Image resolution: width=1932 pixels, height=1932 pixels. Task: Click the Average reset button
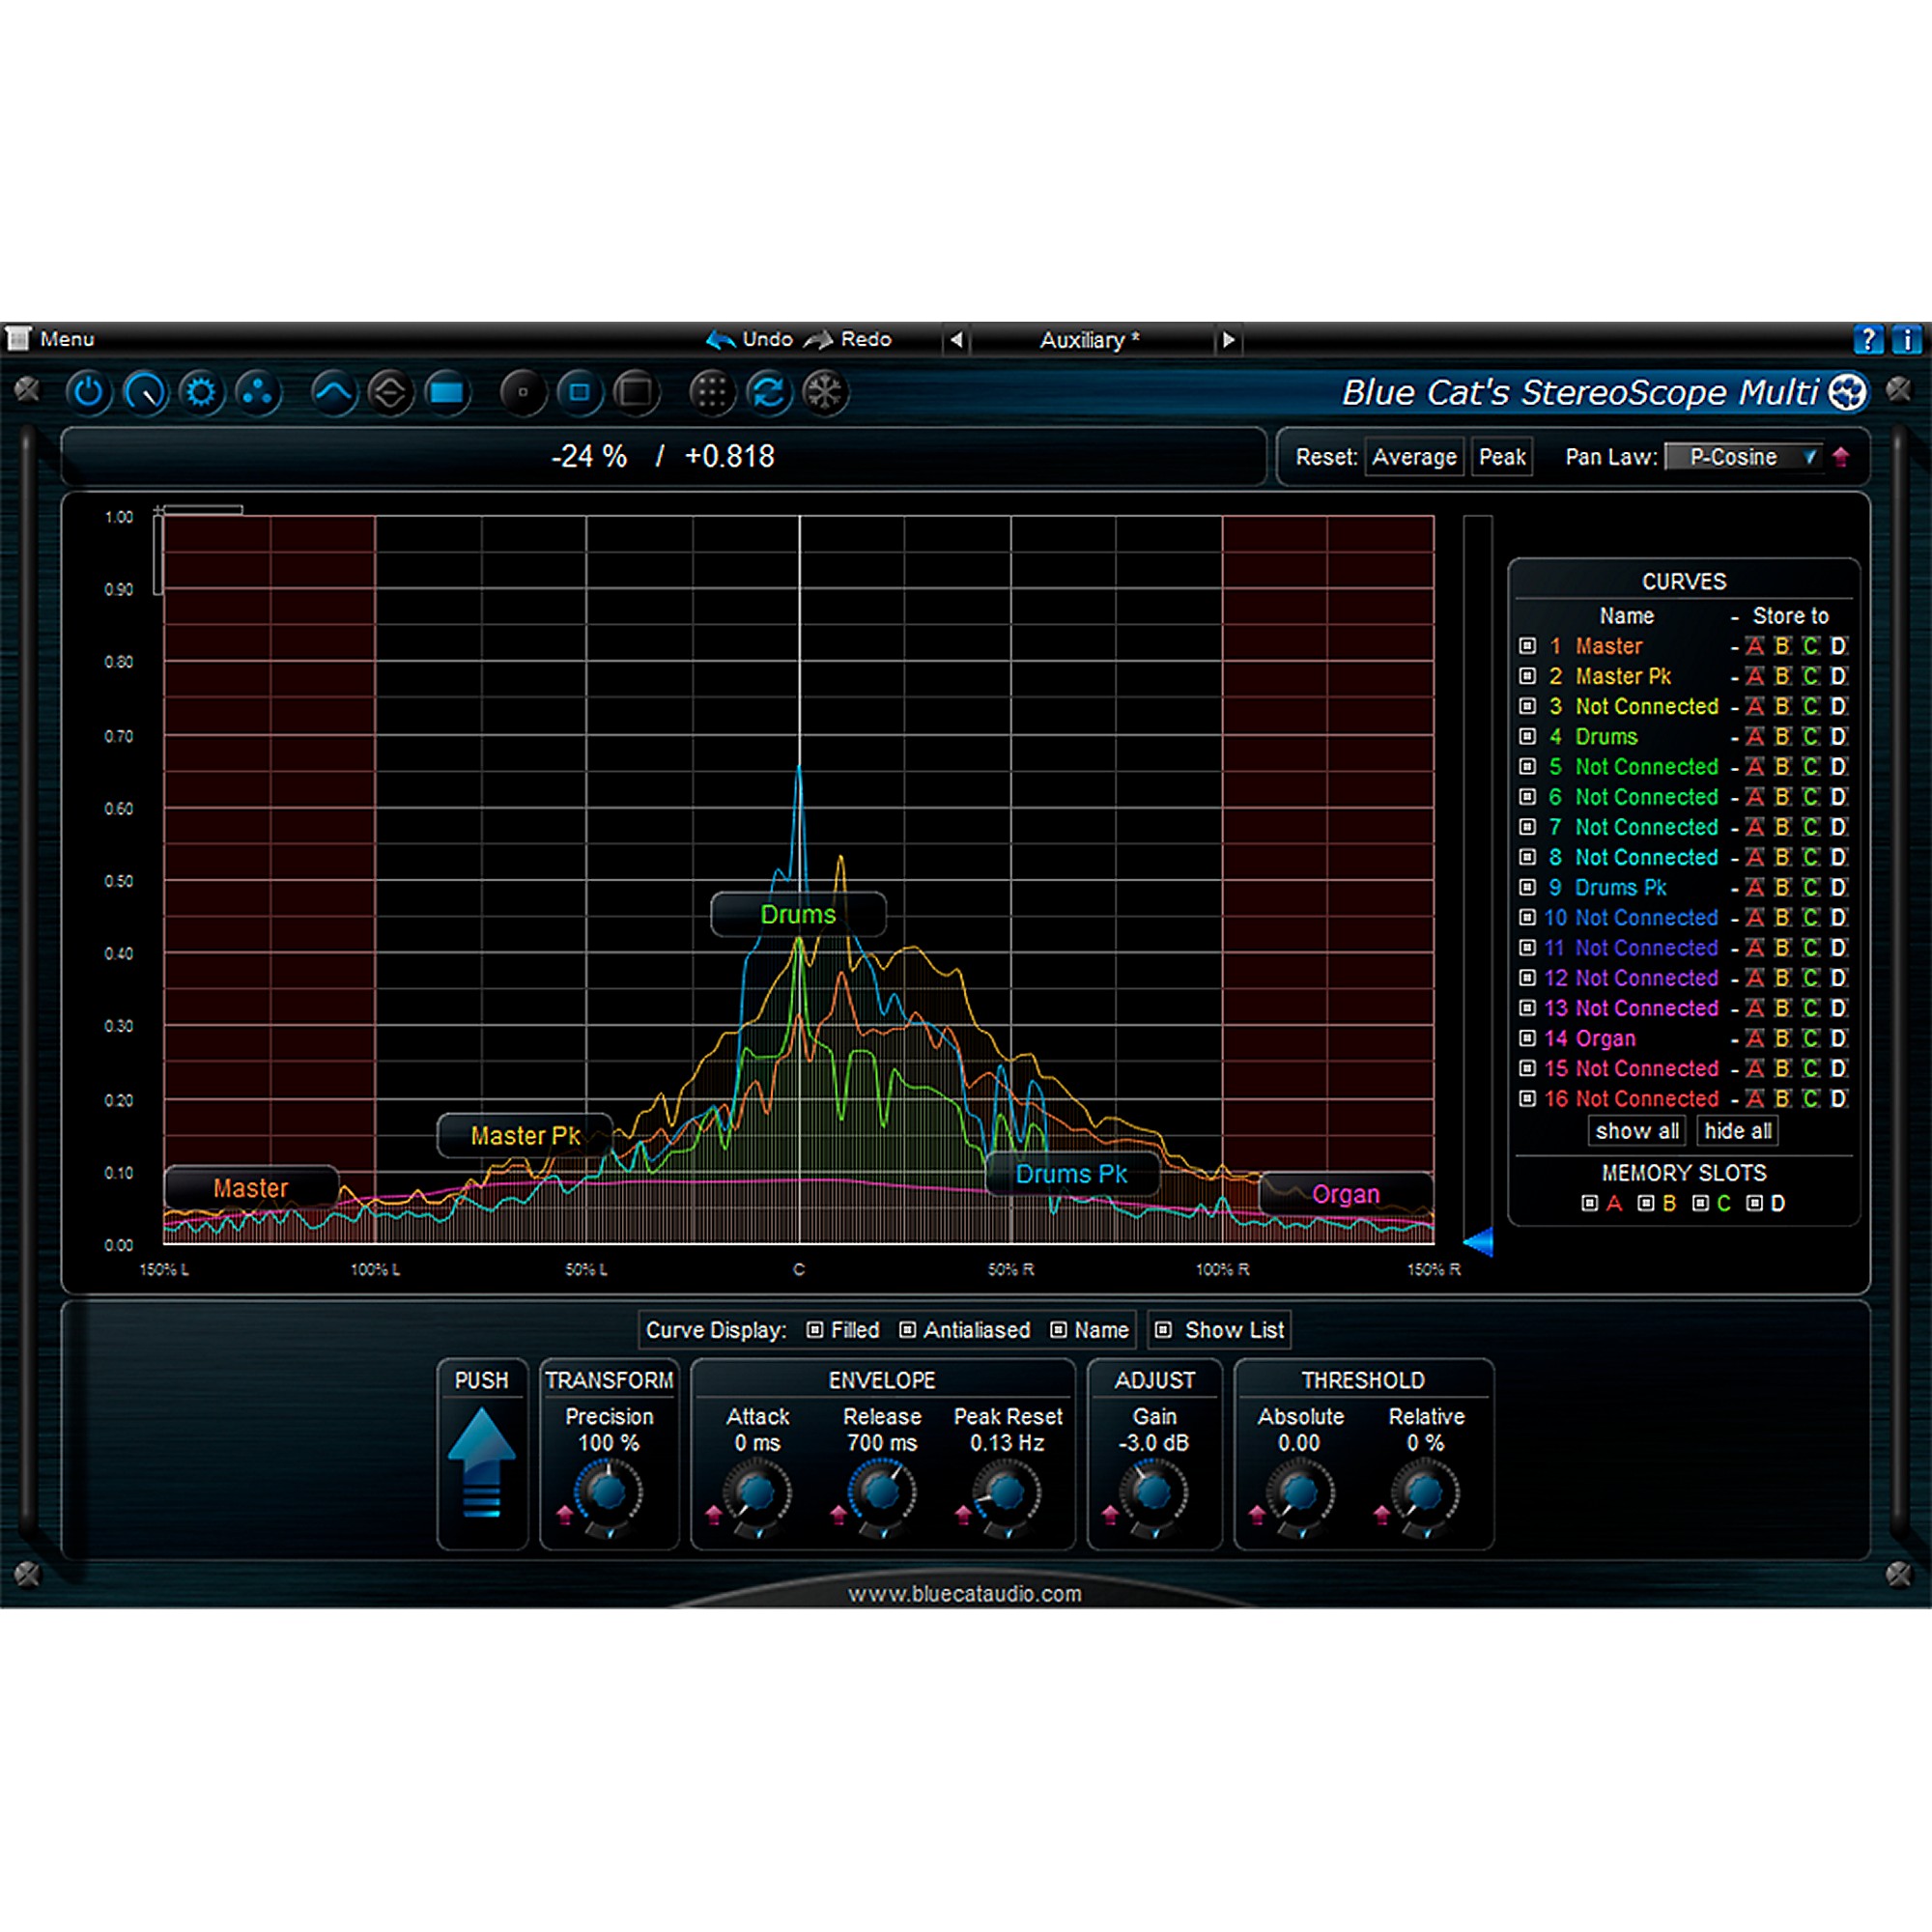click(x=1413, y=457)
